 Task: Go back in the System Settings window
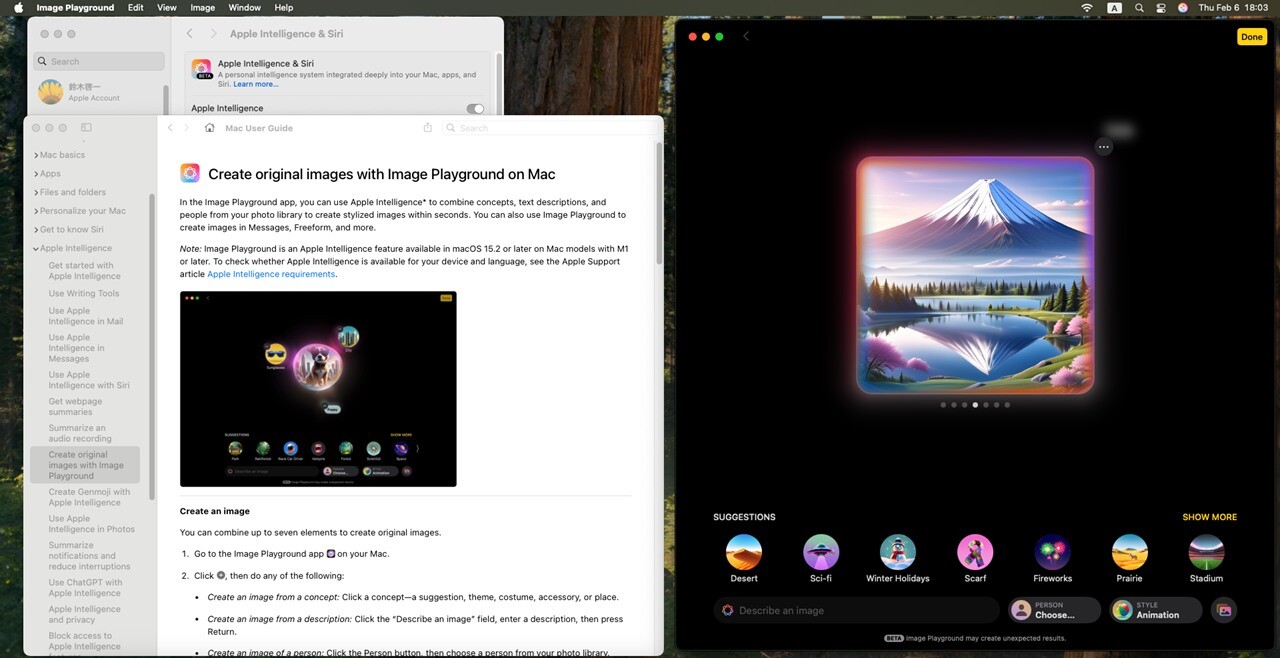click(x=190, y=34)
